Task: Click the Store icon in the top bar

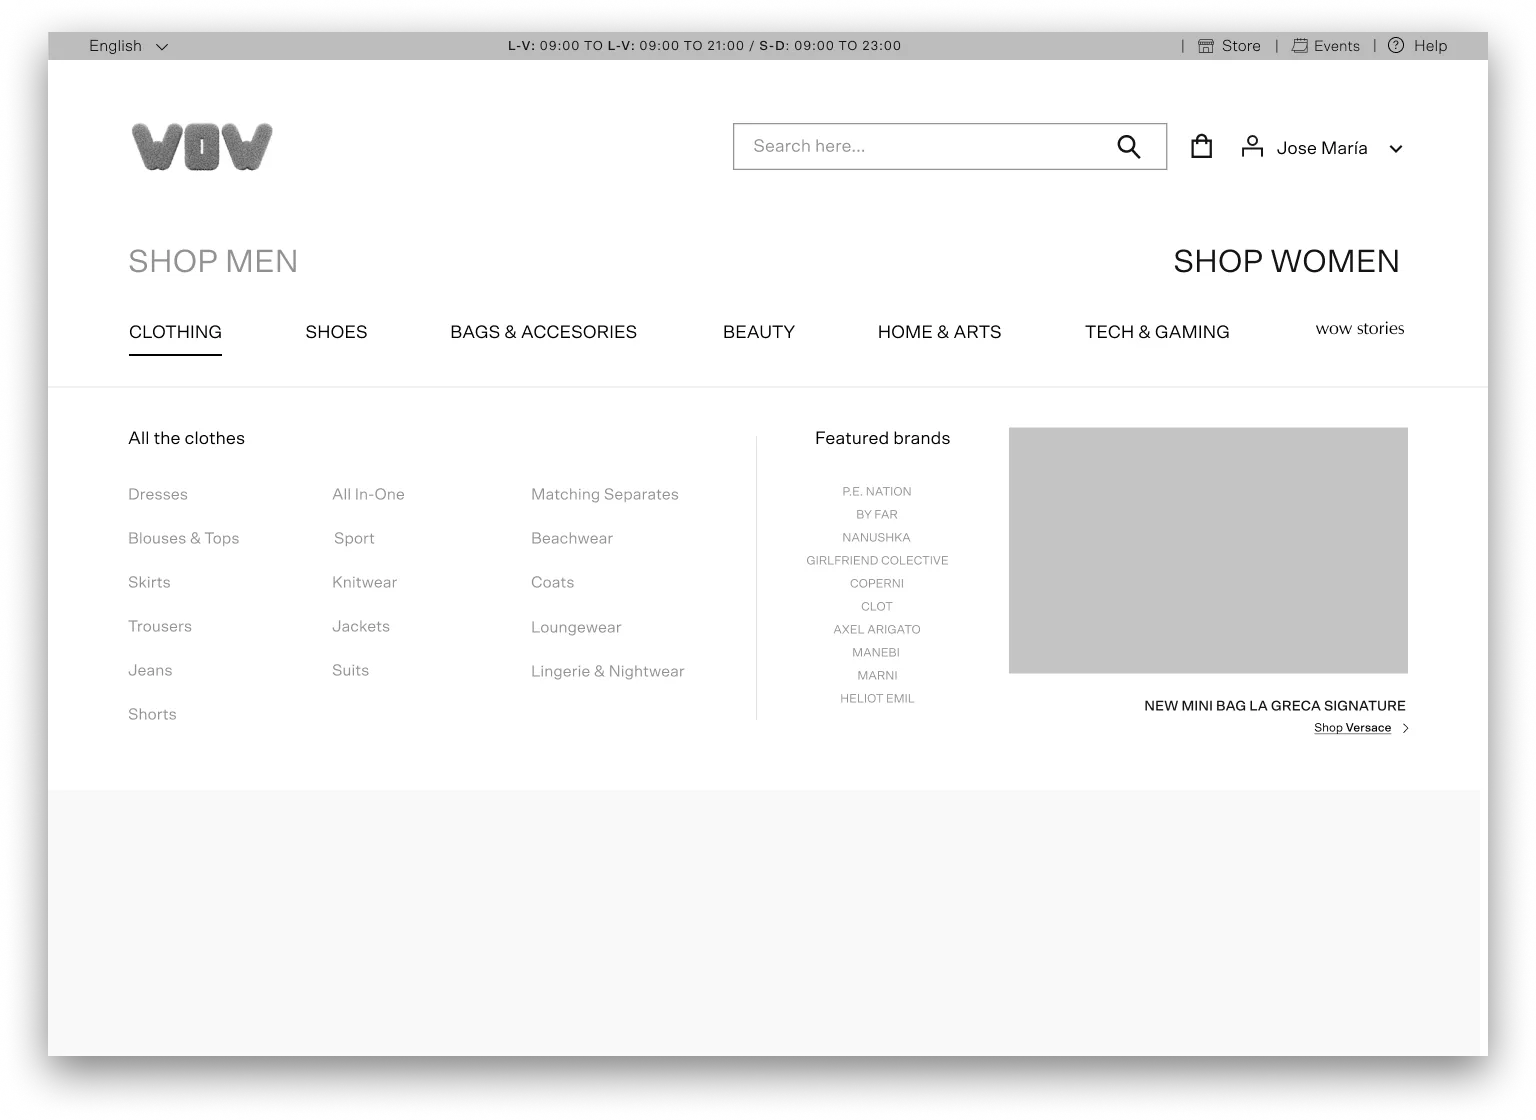Action: tap(1205, 45)
